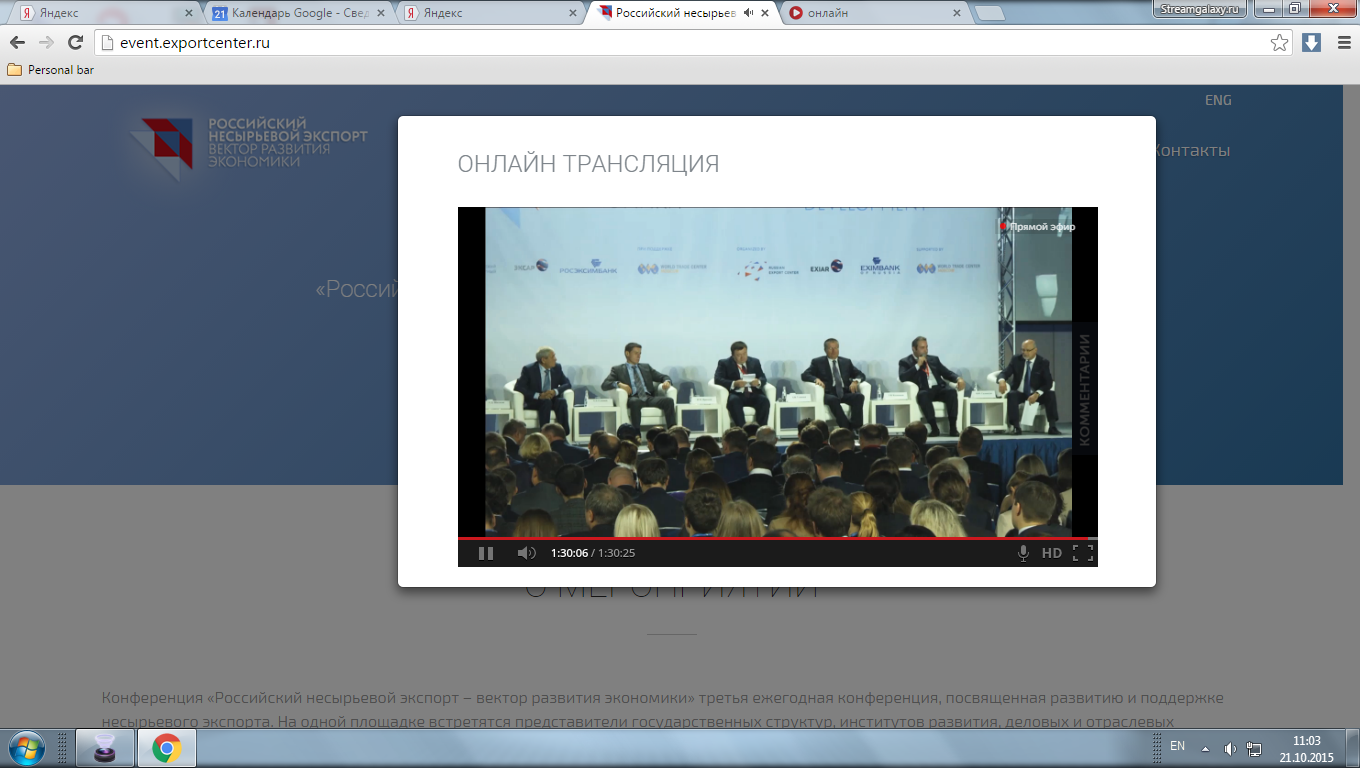Pause the online broadcast video
The image size is (1360, 768).
(x=486, y=553)
